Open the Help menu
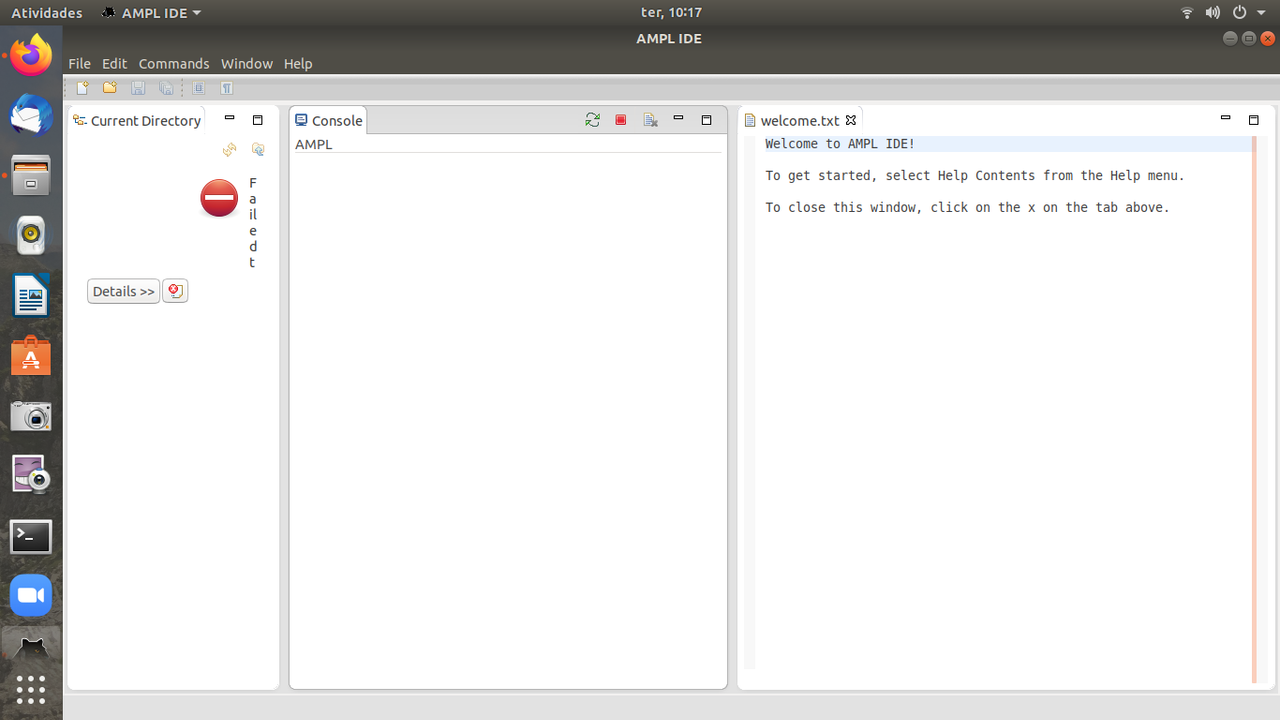The image size is (1280, 720). 298,63
